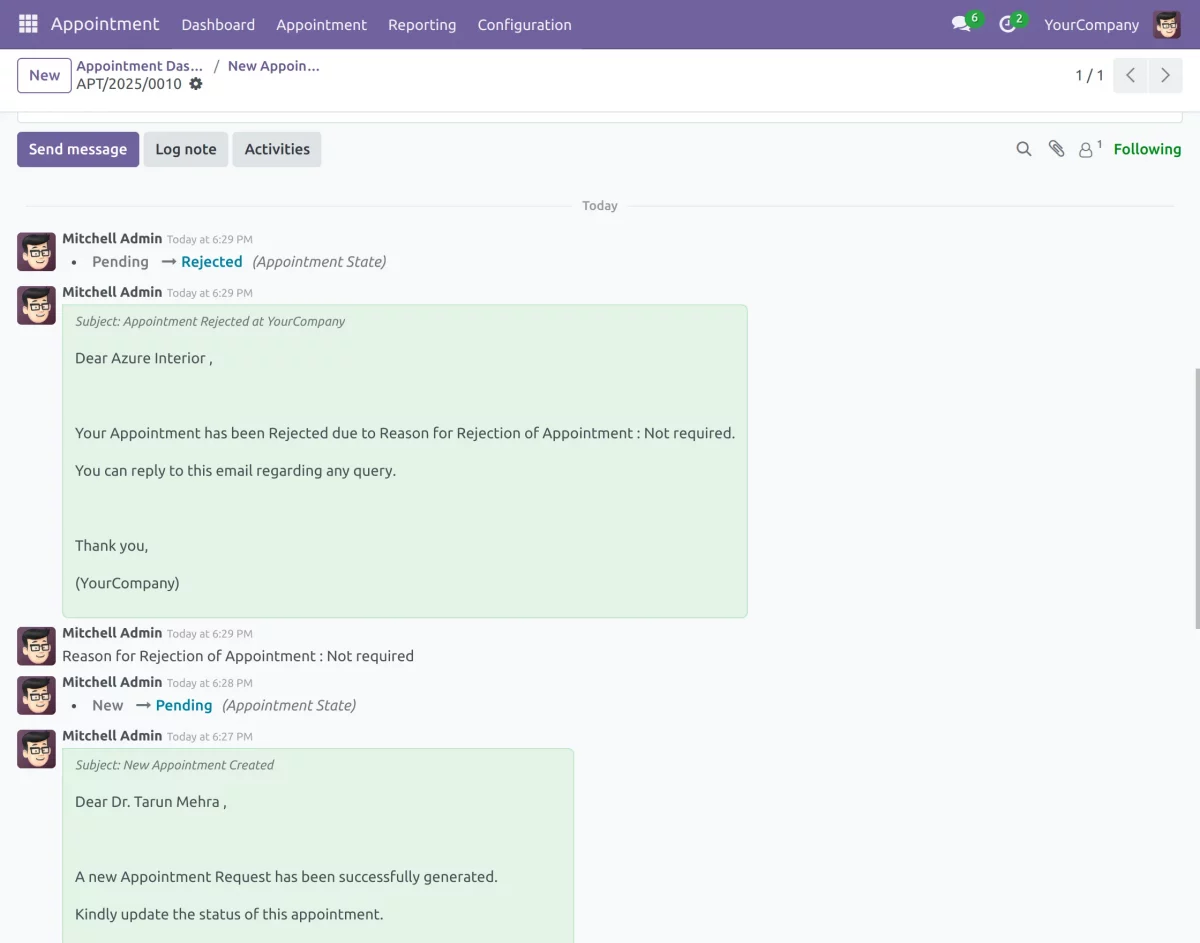1200x943 pixels.
Task: Click the Send message button
Action: [78, 149]
